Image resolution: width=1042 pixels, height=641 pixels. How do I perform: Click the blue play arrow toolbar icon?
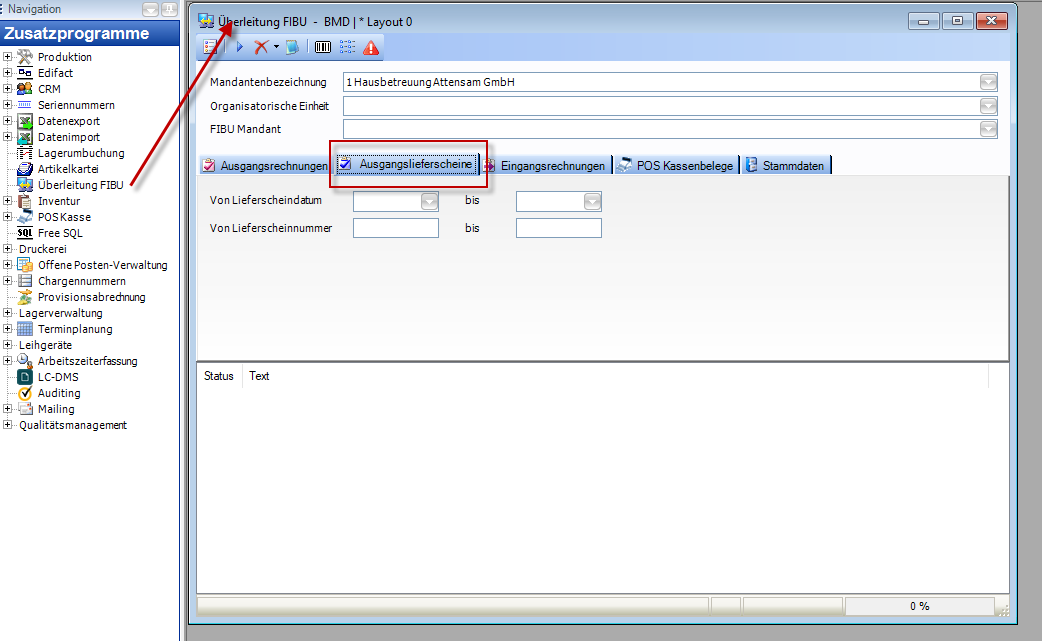(240, 47)
